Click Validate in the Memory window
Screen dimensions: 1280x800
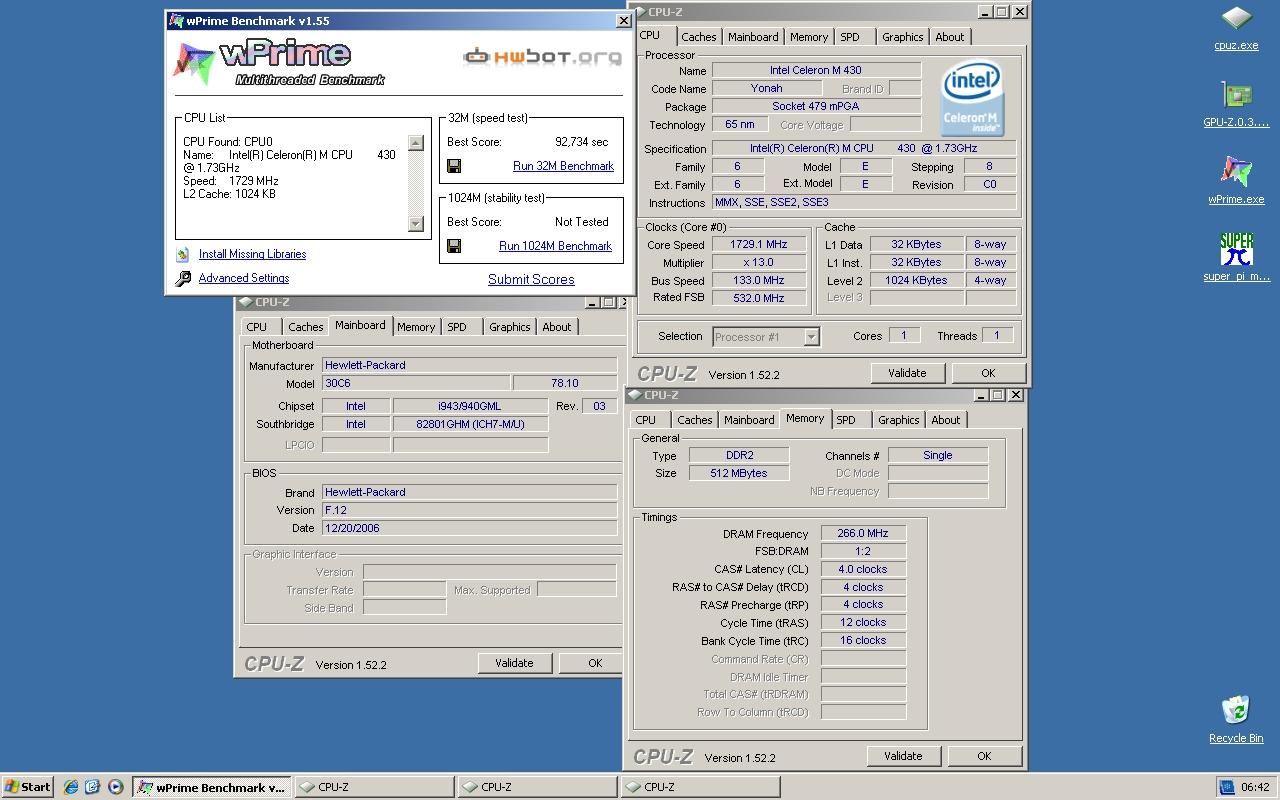click(x=903, y=756)
